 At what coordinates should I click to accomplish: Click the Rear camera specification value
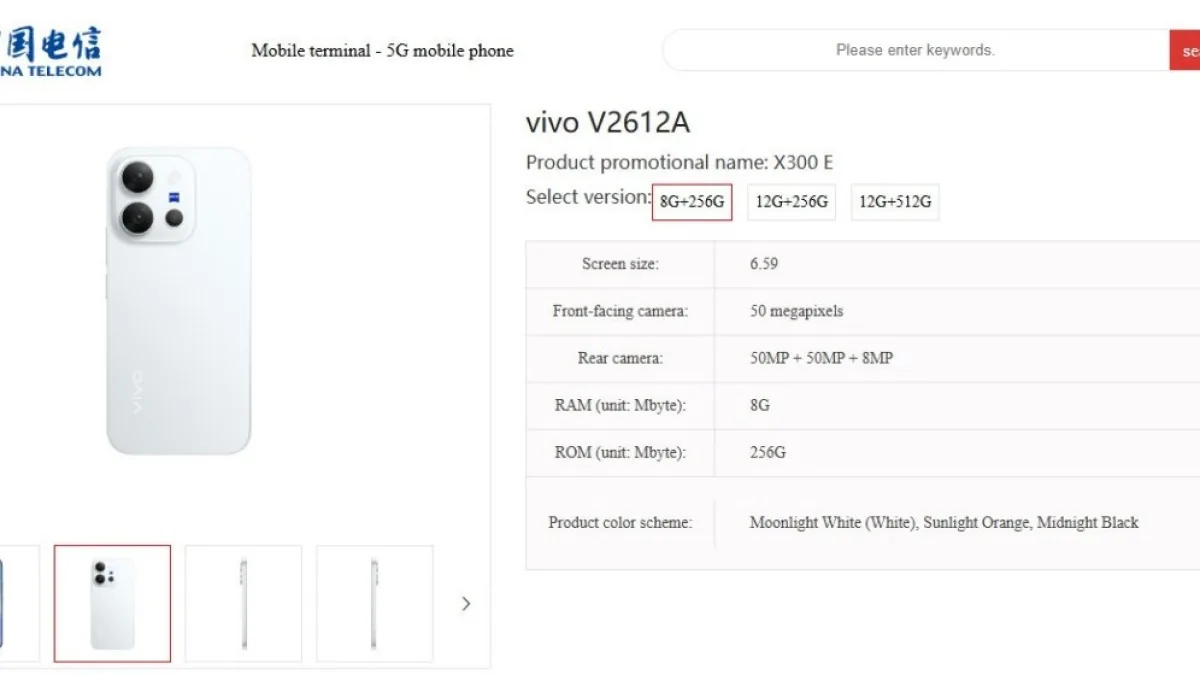821,358
